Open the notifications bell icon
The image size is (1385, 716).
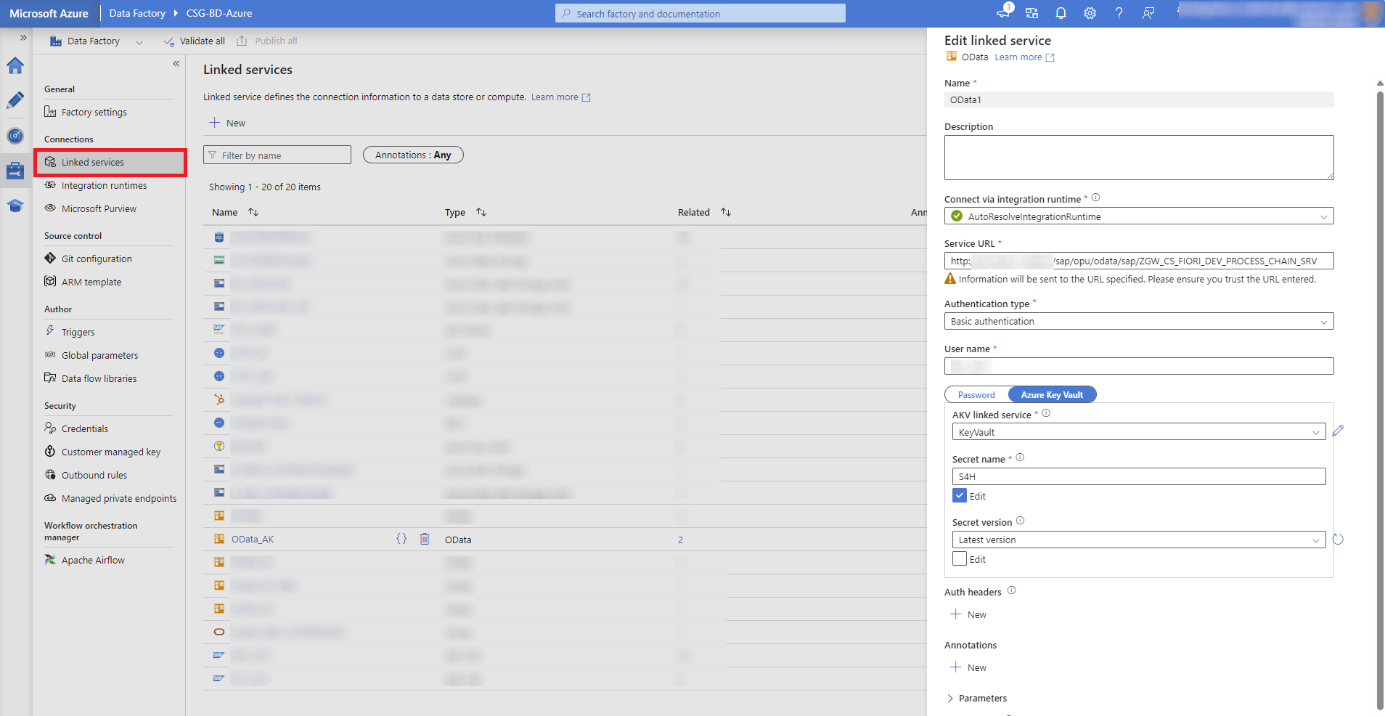coord(1061,13)
